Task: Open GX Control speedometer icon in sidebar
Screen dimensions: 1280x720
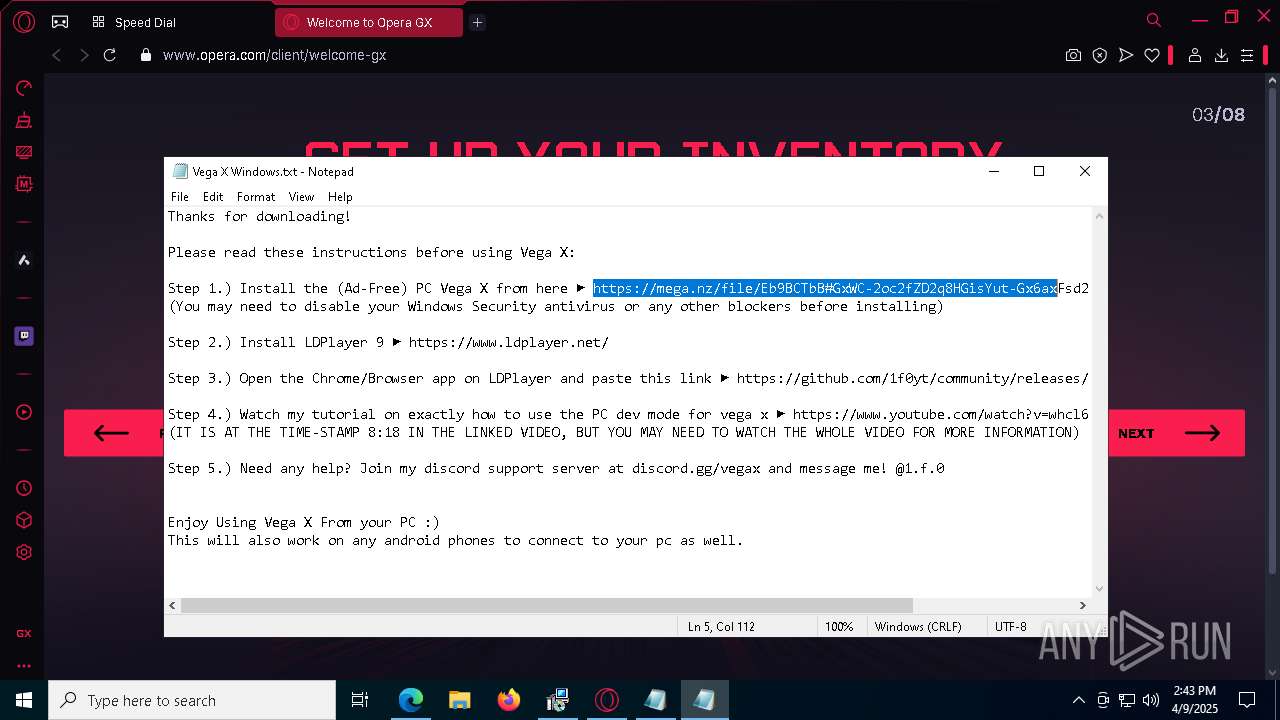Action: coord(24,88)
